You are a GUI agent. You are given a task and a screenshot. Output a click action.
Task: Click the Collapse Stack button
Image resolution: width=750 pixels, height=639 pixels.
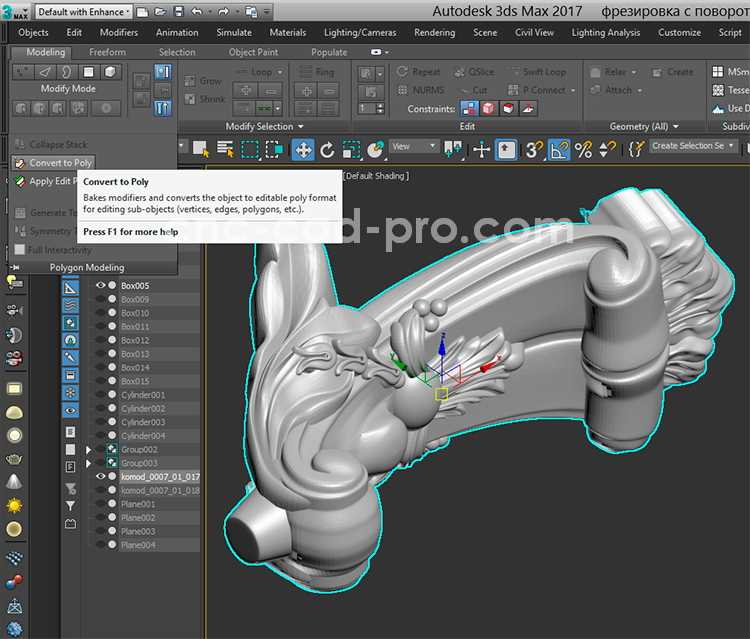pos(51,144)
